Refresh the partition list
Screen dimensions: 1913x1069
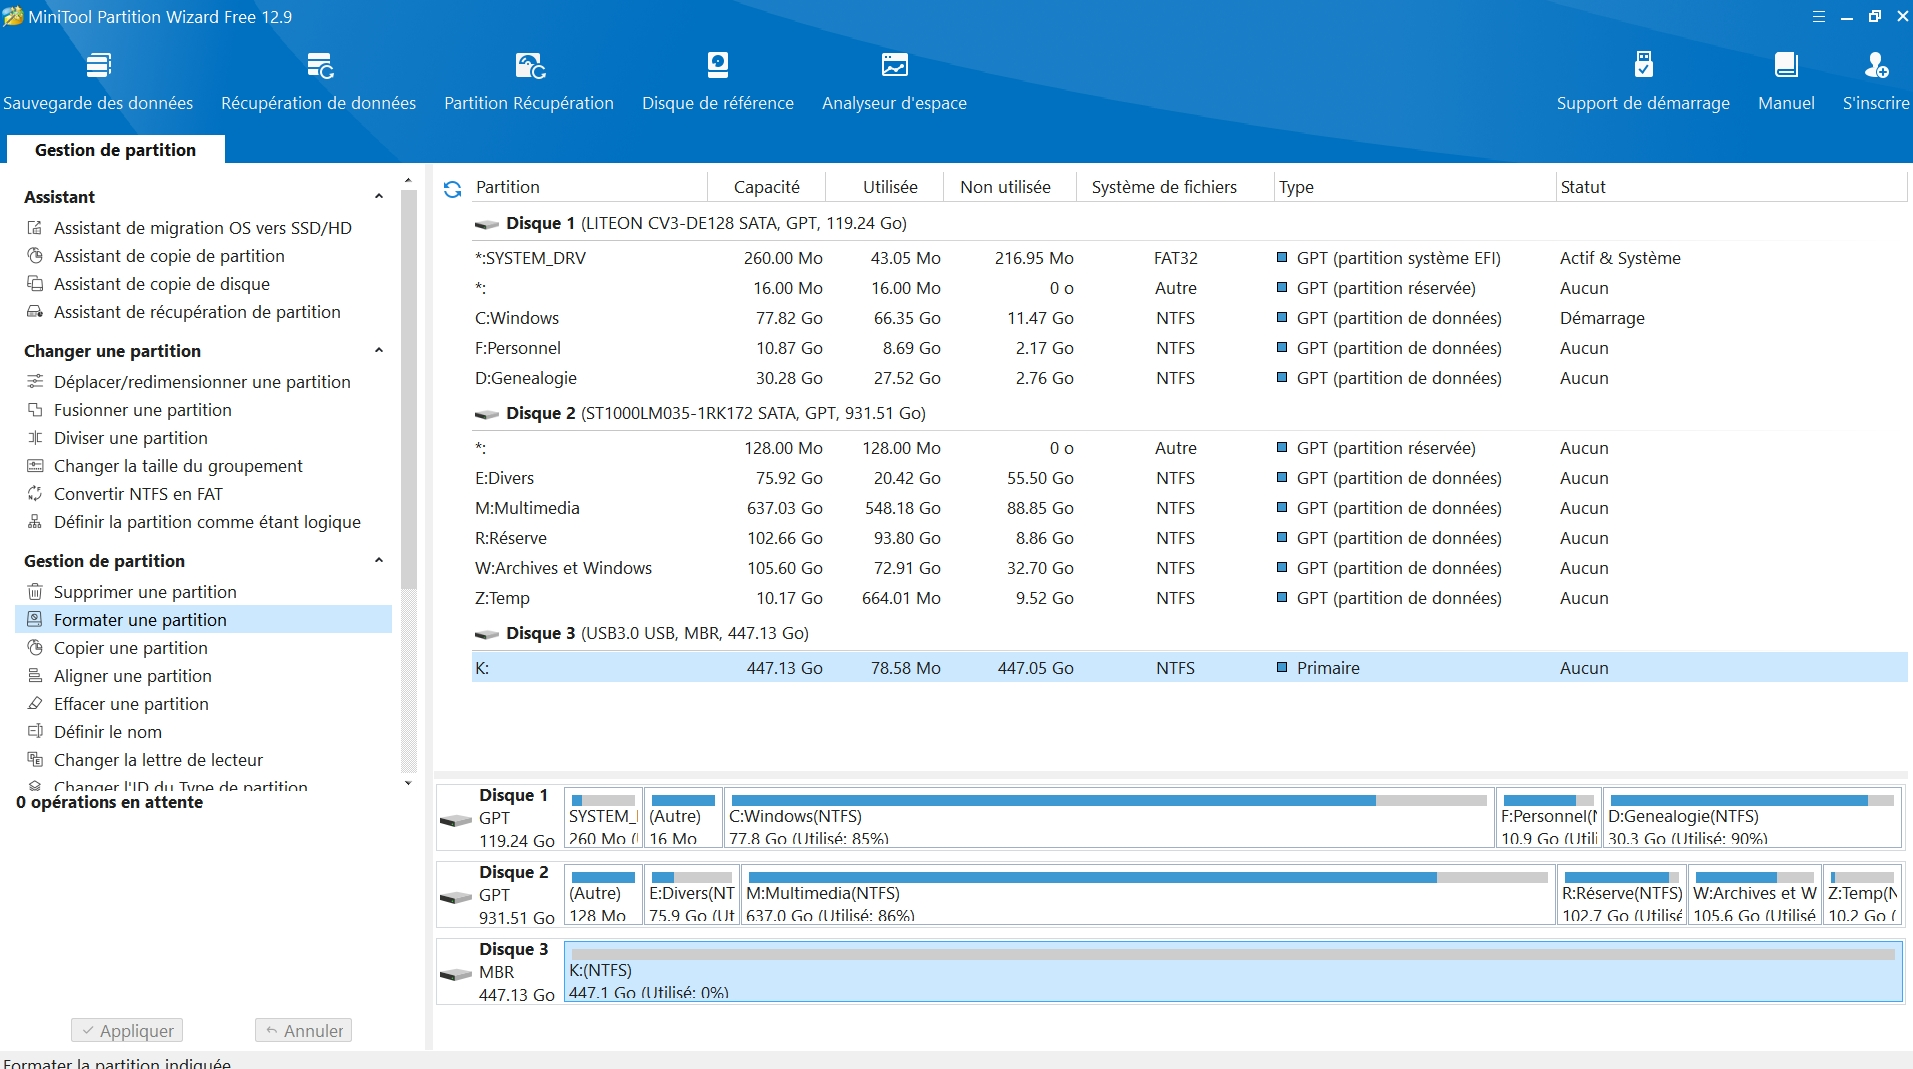[452, 189]
